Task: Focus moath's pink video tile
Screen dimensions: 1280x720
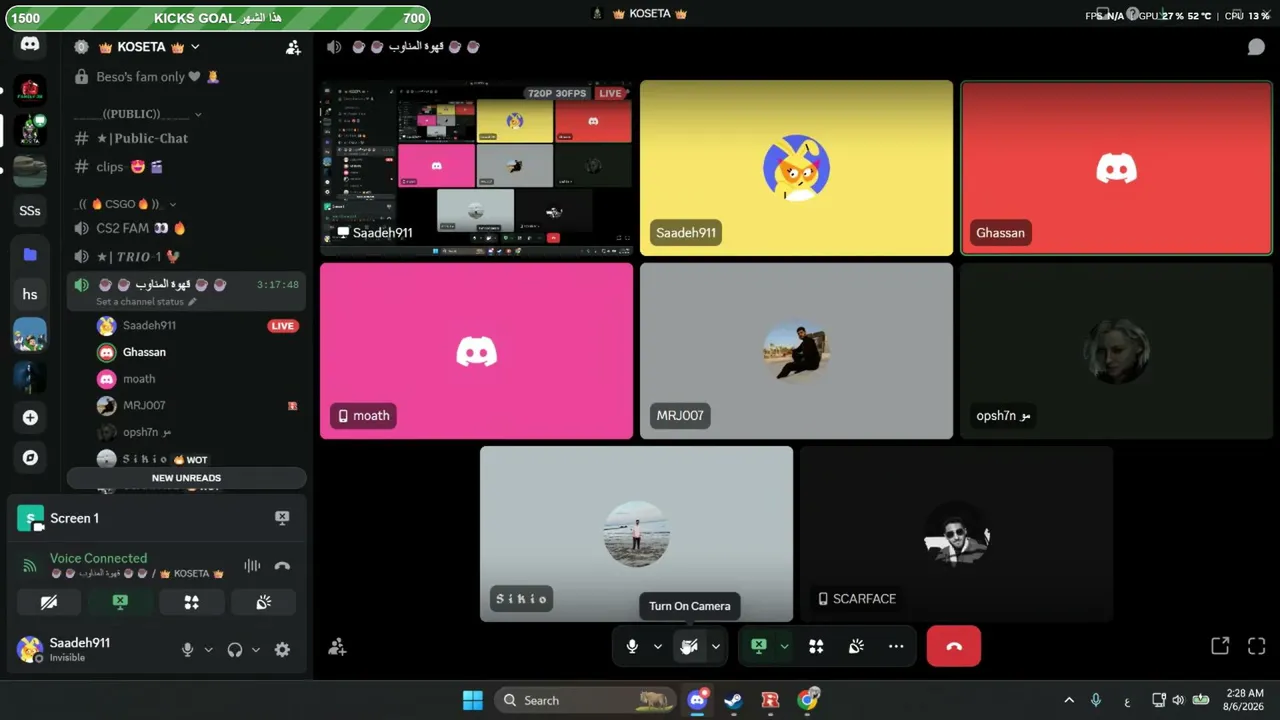Action: [x=476, y=351]
